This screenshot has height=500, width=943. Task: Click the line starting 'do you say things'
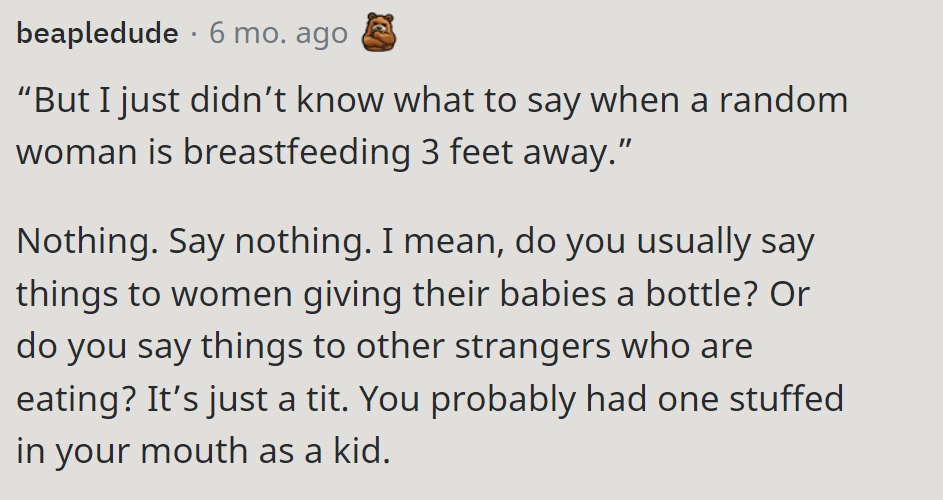pyautogui.click(x=384, y=347)
